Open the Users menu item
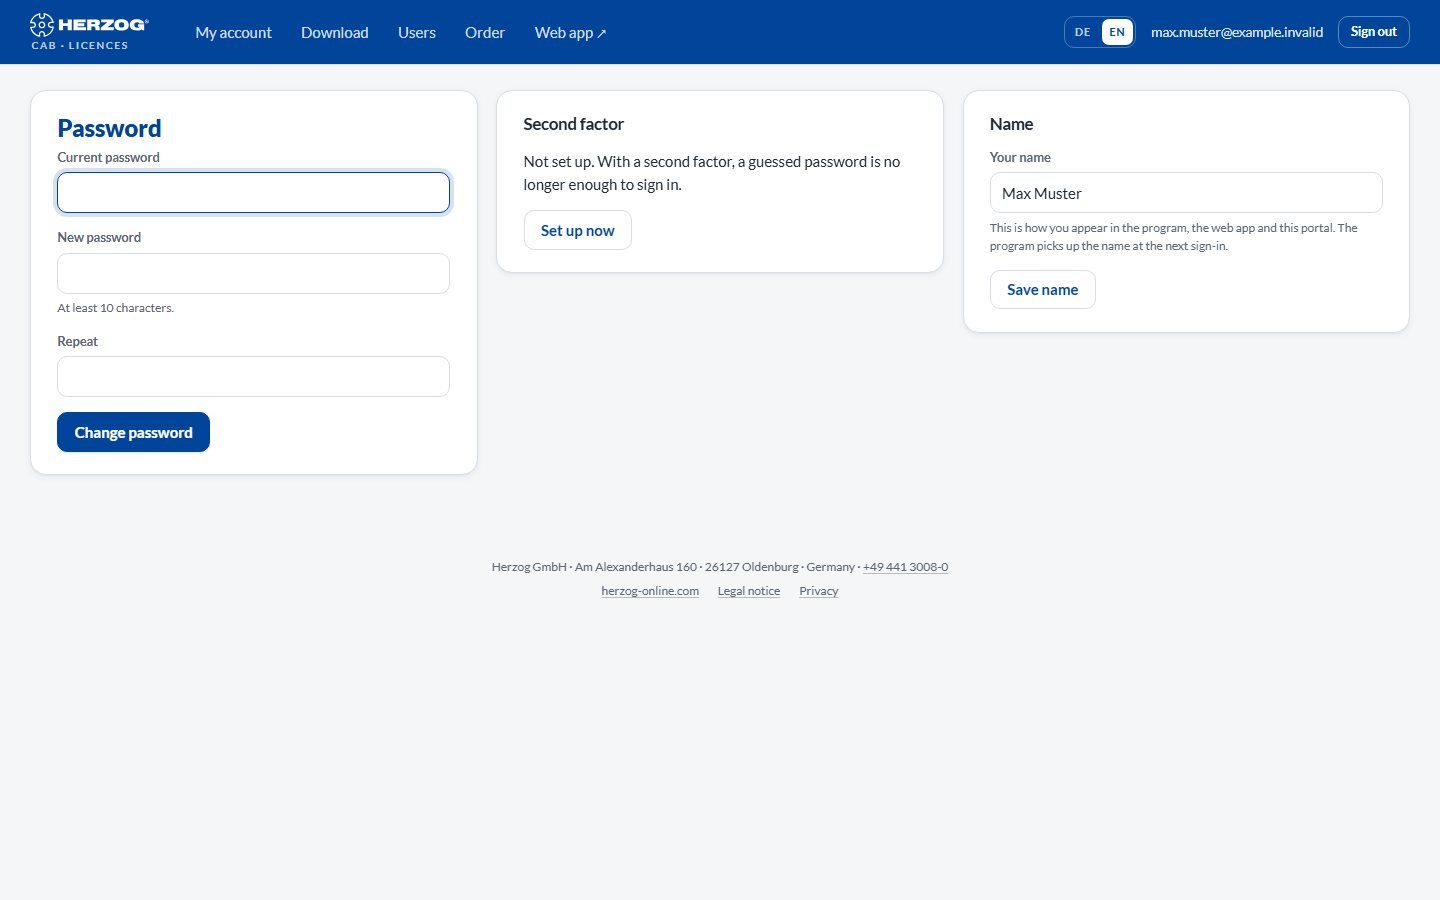This screenshot has width=1440, height=900. click(x=417, y=32)
